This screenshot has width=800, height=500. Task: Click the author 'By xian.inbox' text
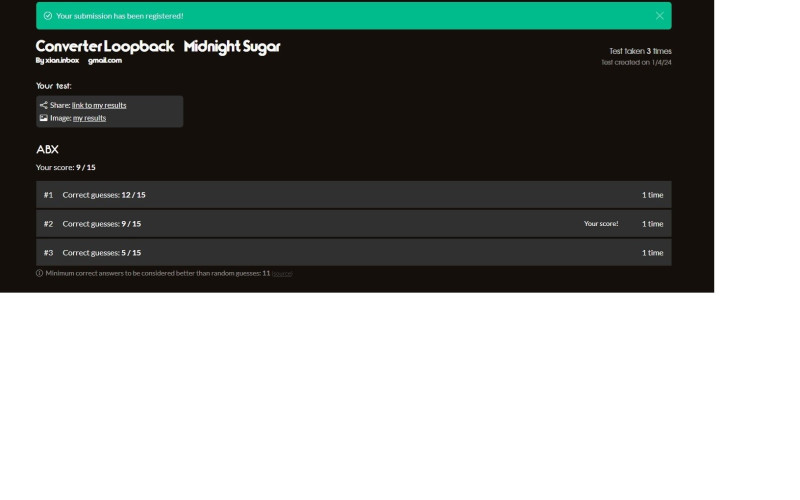[x=57, y=60]
